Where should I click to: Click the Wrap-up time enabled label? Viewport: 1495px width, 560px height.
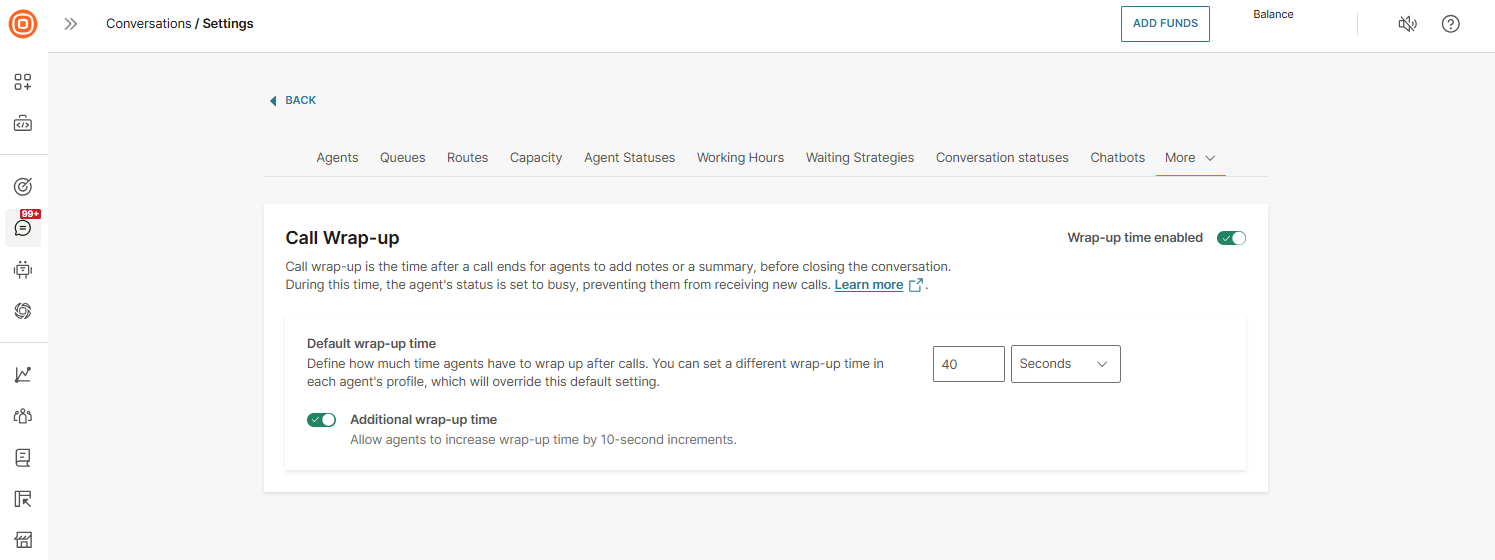[x=1135, y=238]
